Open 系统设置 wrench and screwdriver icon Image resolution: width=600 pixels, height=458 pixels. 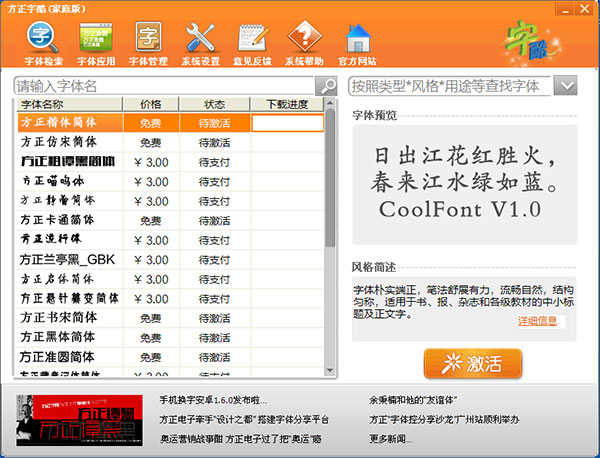[x=200, y=44]
